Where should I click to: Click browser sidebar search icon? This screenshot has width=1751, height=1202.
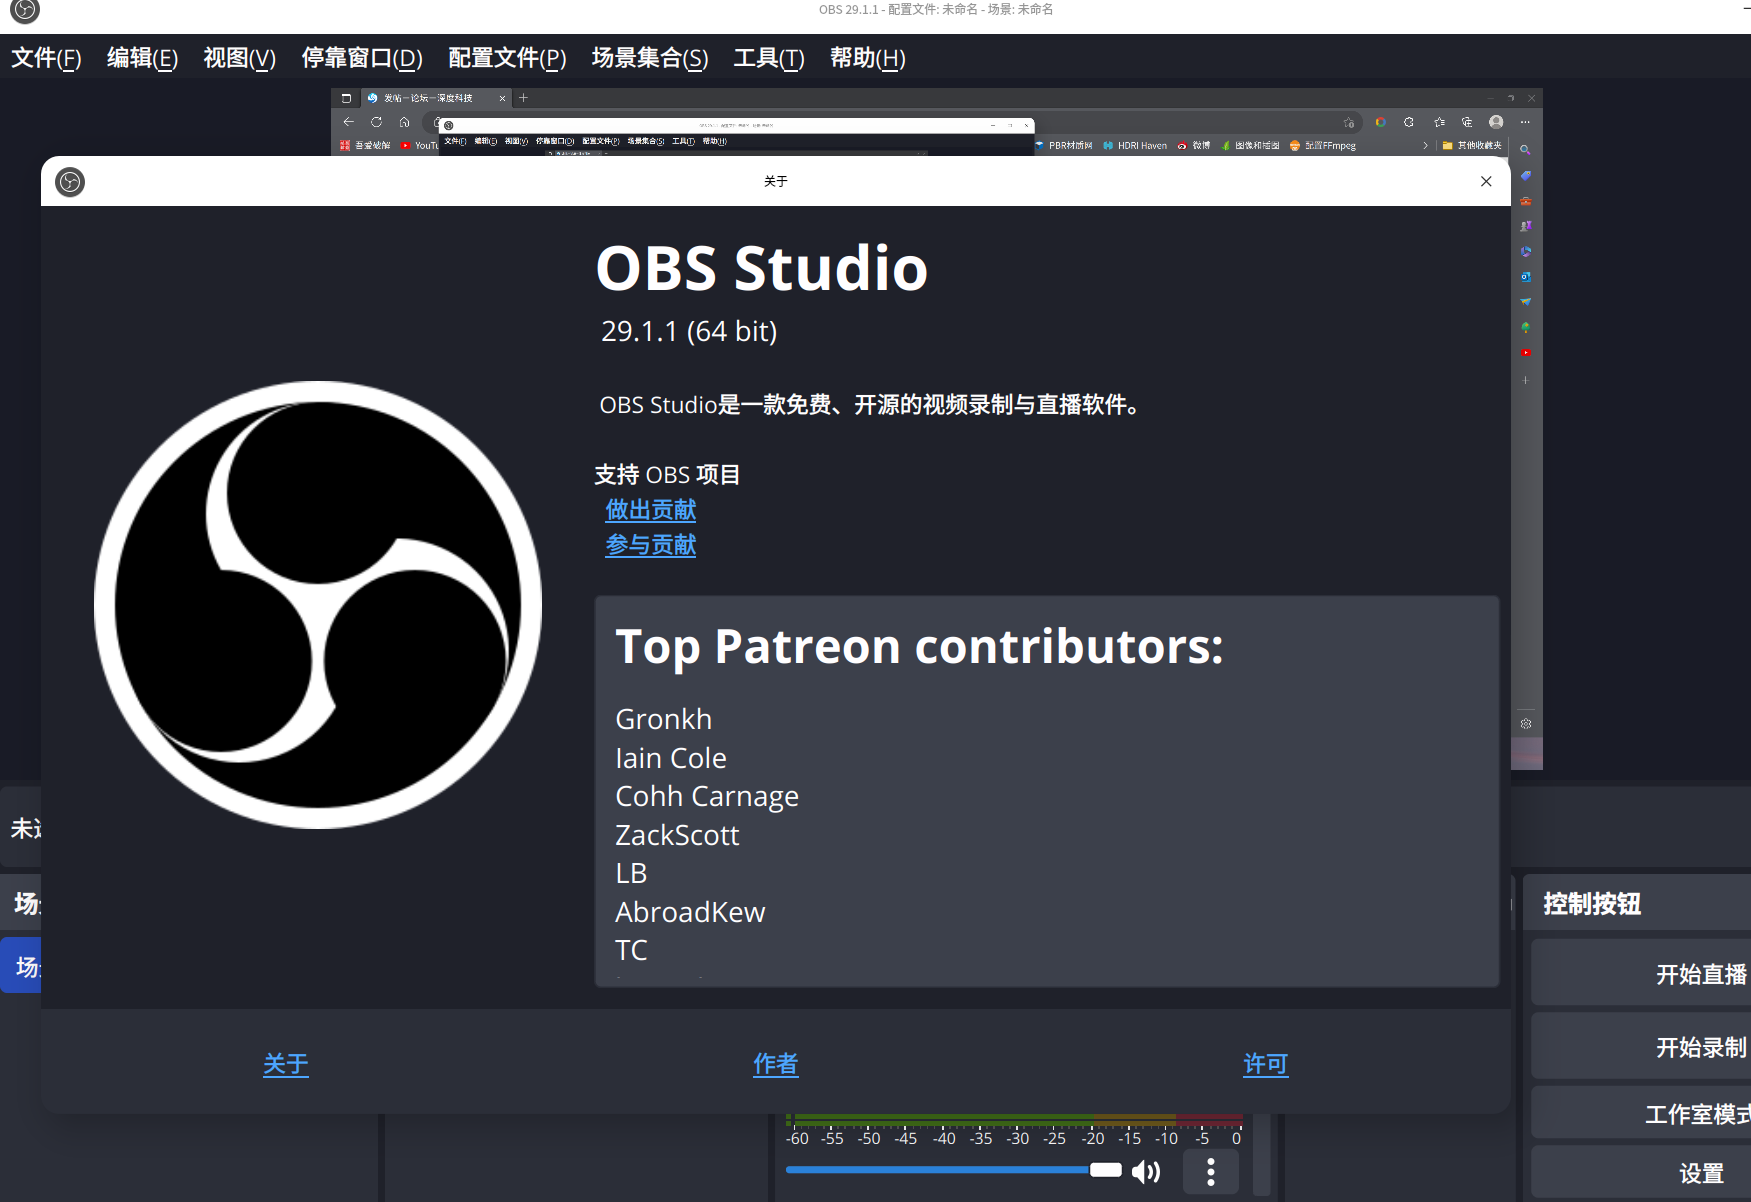click(1525, 150)
